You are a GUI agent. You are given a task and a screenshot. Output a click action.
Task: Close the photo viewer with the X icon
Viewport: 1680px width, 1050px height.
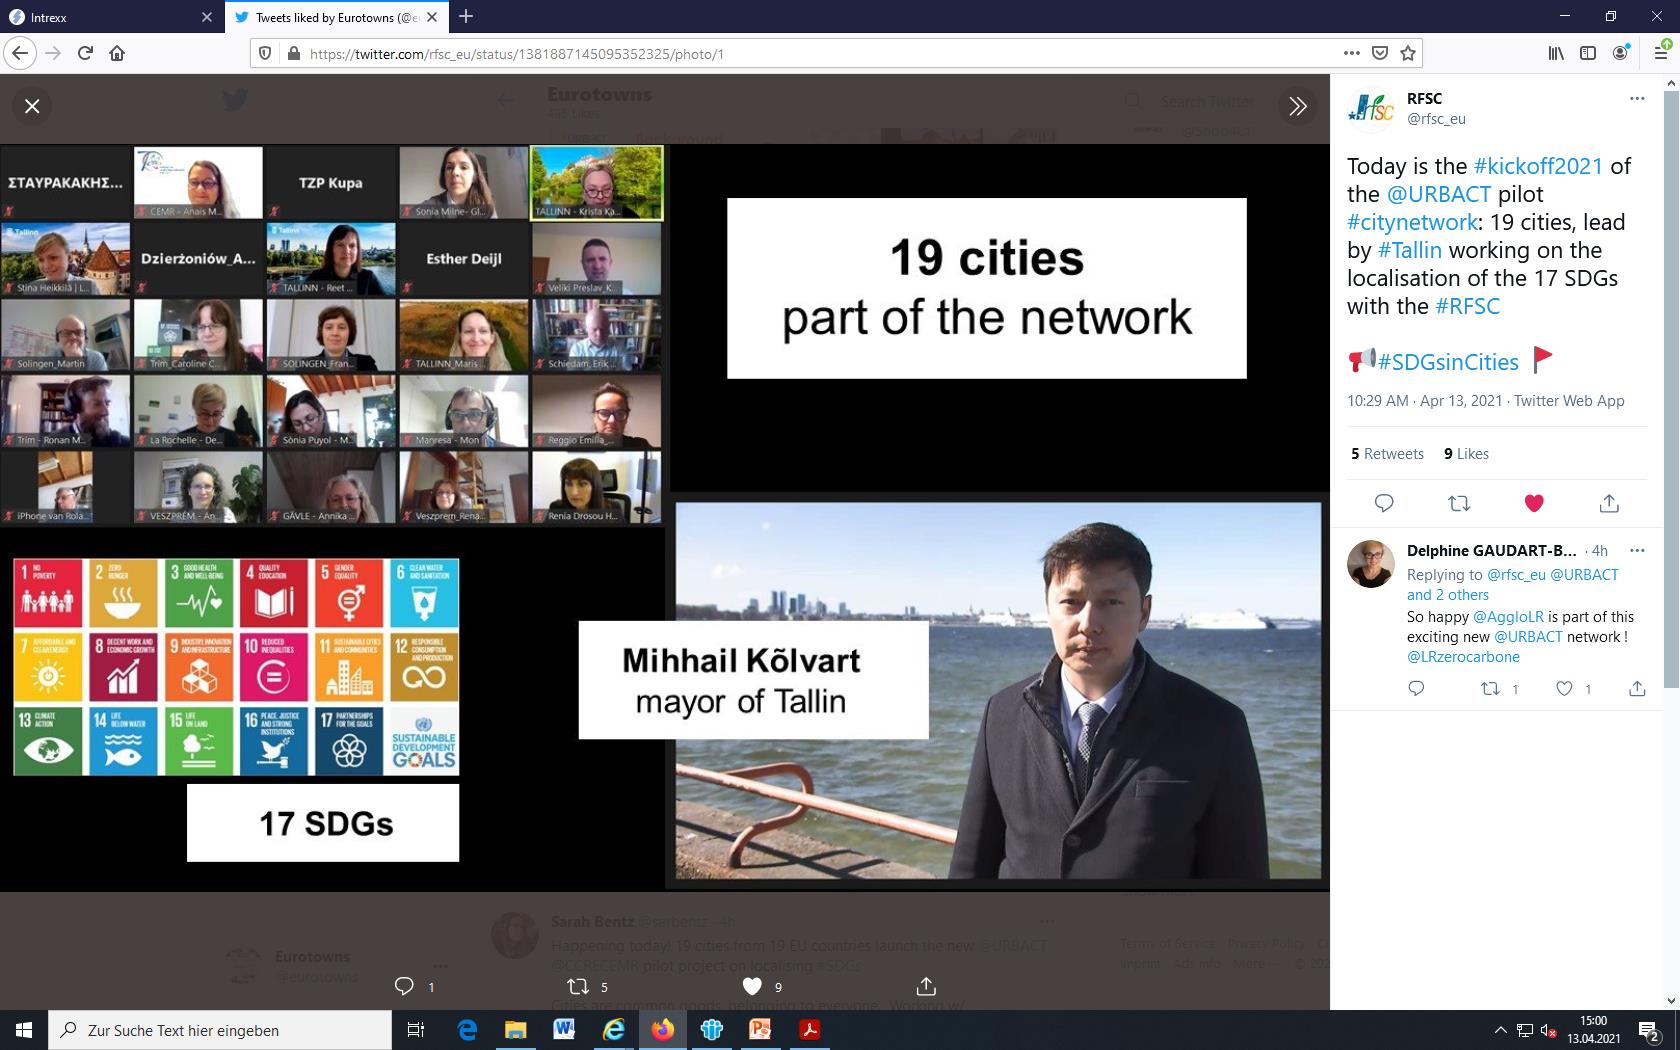pos(32,106)
